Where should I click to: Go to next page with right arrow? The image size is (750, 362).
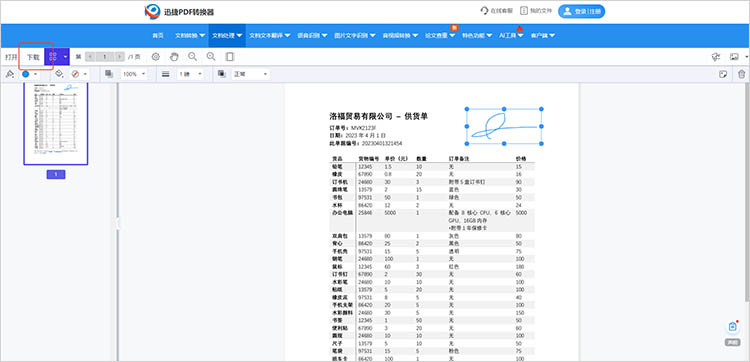120,57
